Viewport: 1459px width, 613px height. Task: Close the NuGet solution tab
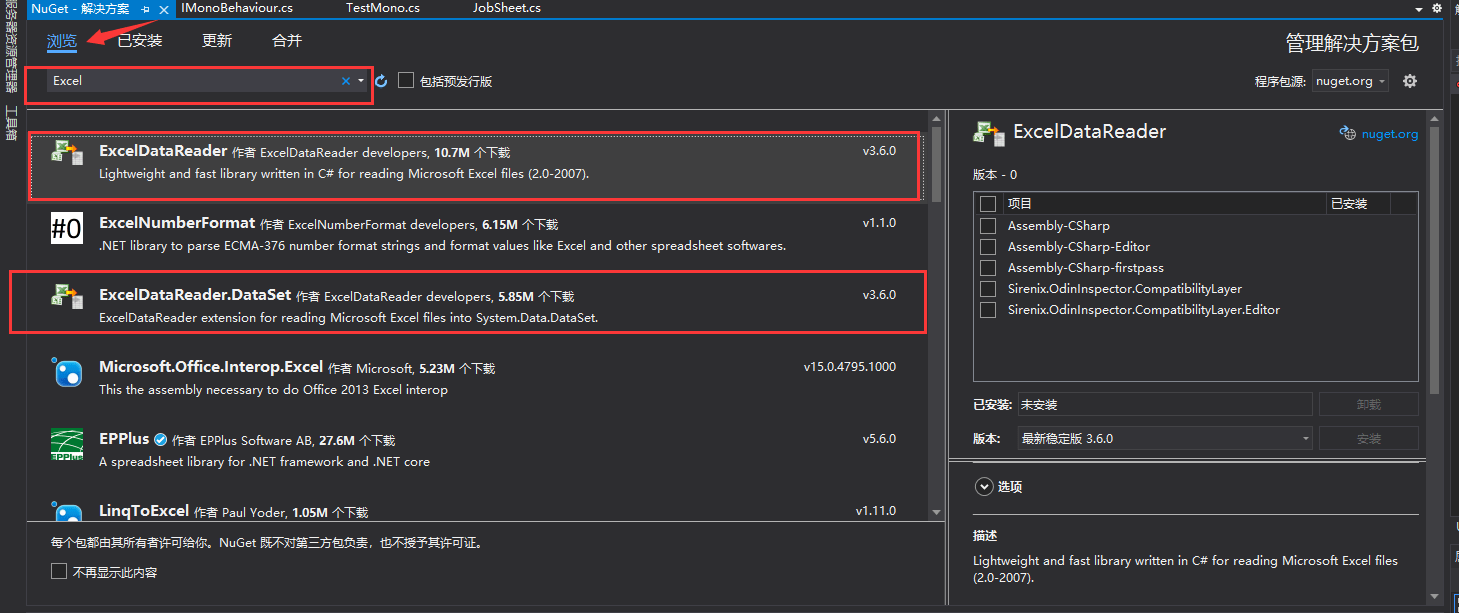tap(164, 8)
